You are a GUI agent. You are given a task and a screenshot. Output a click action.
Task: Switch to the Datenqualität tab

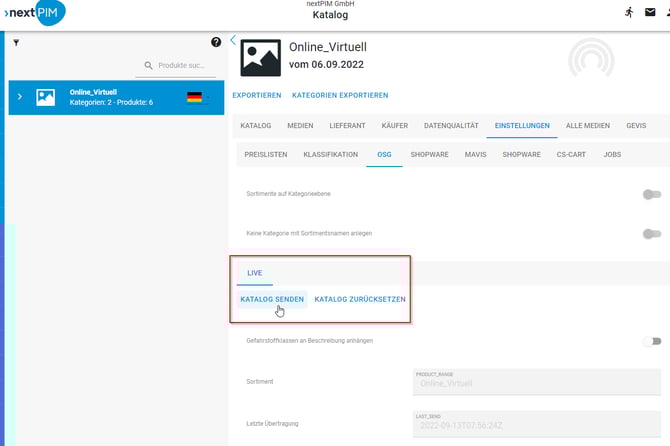452,126
